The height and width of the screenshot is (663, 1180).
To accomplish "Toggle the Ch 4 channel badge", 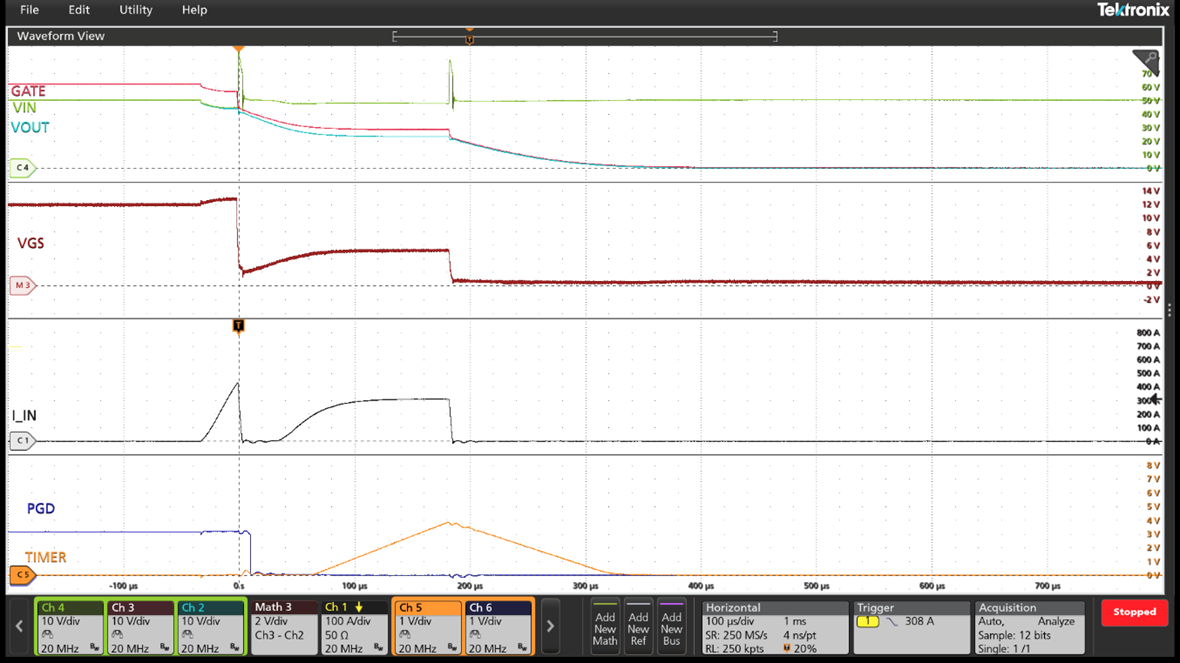I will coord(70,627).
